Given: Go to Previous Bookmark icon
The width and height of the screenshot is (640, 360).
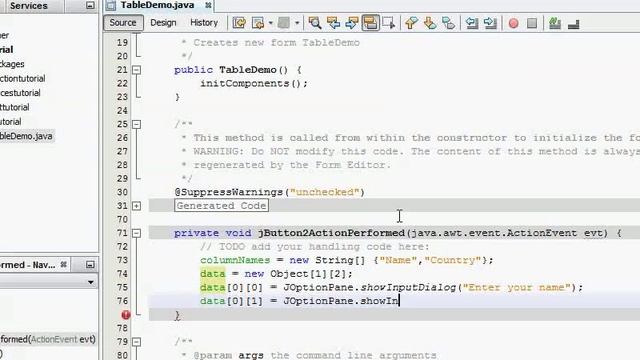Looking at the screenshot, I should click(411, 23).
